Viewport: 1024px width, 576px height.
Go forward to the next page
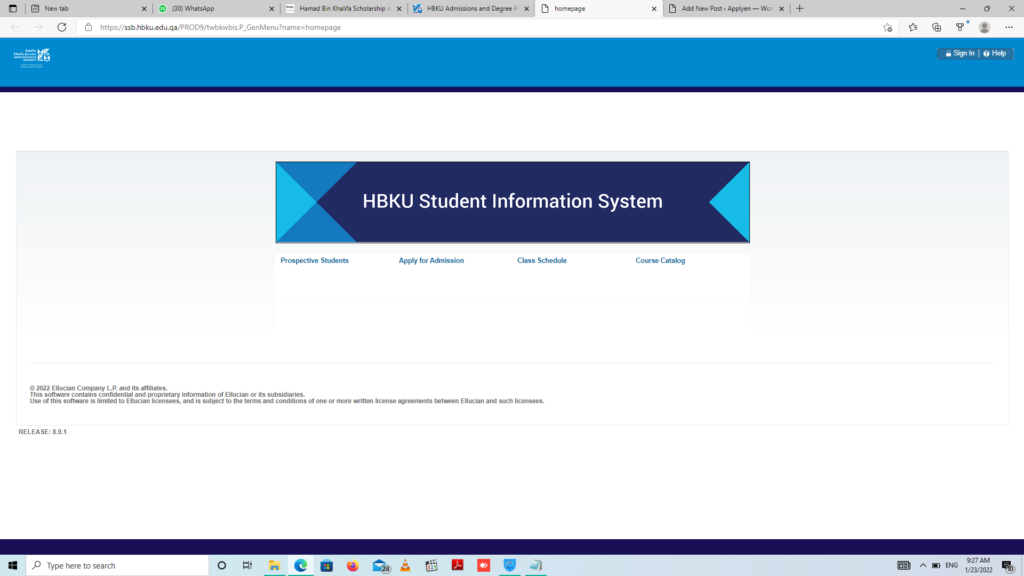(38, 27)
